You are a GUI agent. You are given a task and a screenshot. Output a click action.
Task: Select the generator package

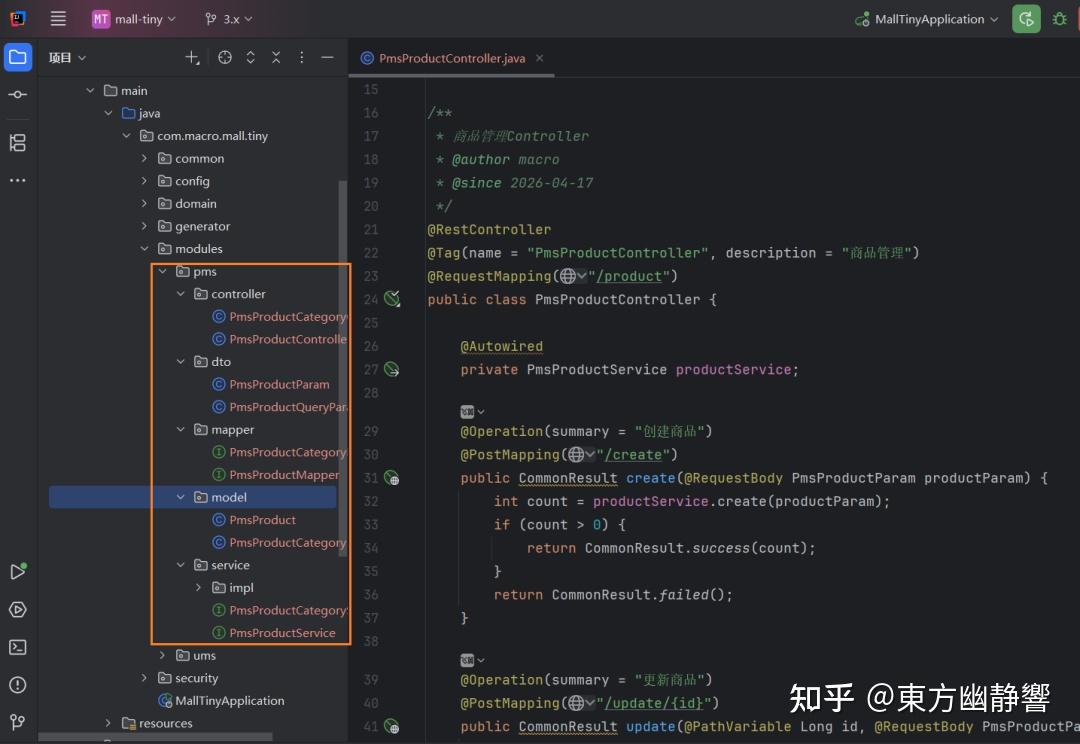[x=202, y=226]
